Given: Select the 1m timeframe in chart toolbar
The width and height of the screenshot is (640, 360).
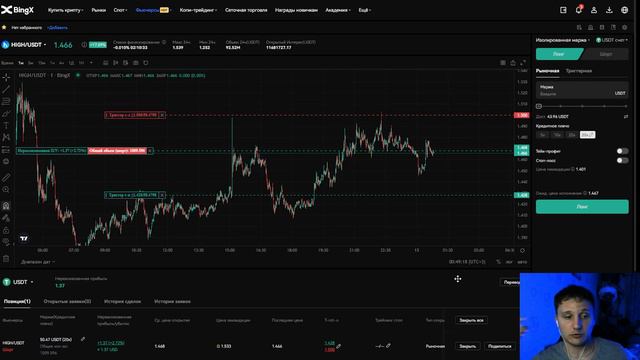Looking at the screenshot, I should tap(21, 63).
